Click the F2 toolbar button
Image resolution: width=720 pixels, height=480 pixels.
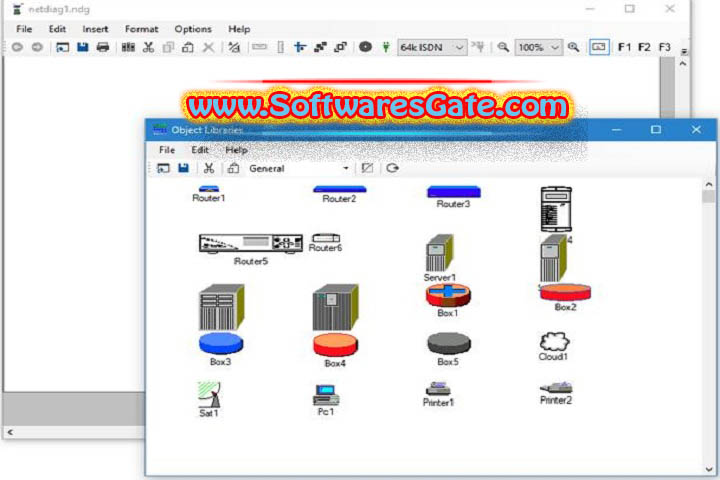(x=644, y=47)
